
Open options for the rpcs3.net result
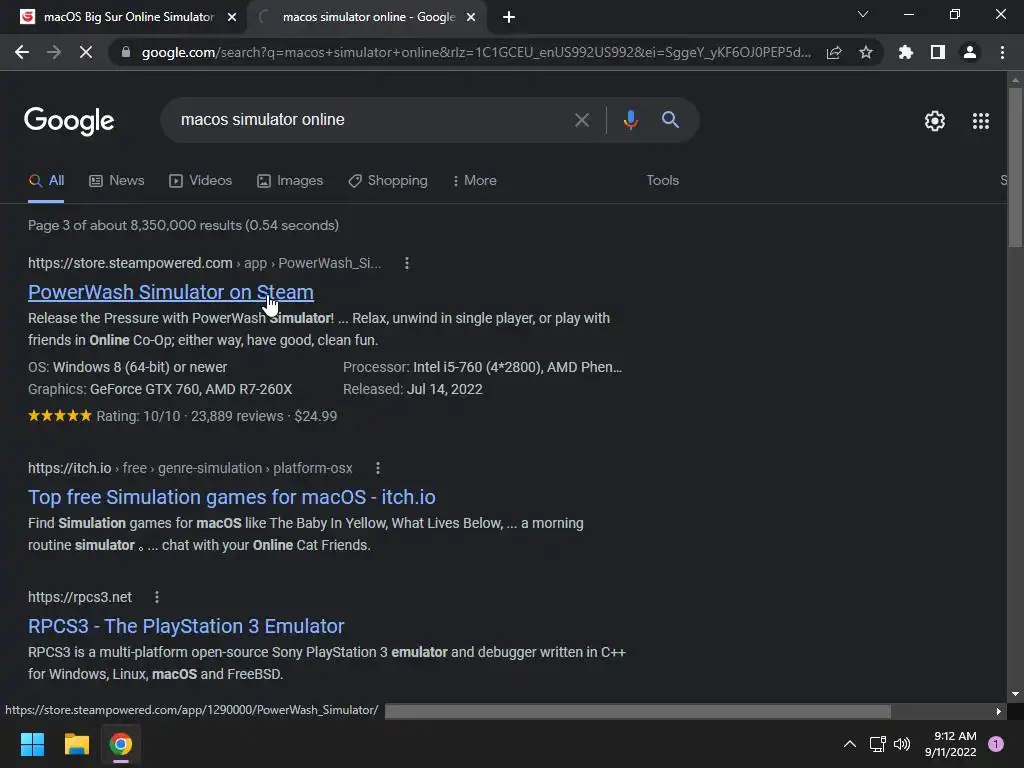tap(157, 597)
